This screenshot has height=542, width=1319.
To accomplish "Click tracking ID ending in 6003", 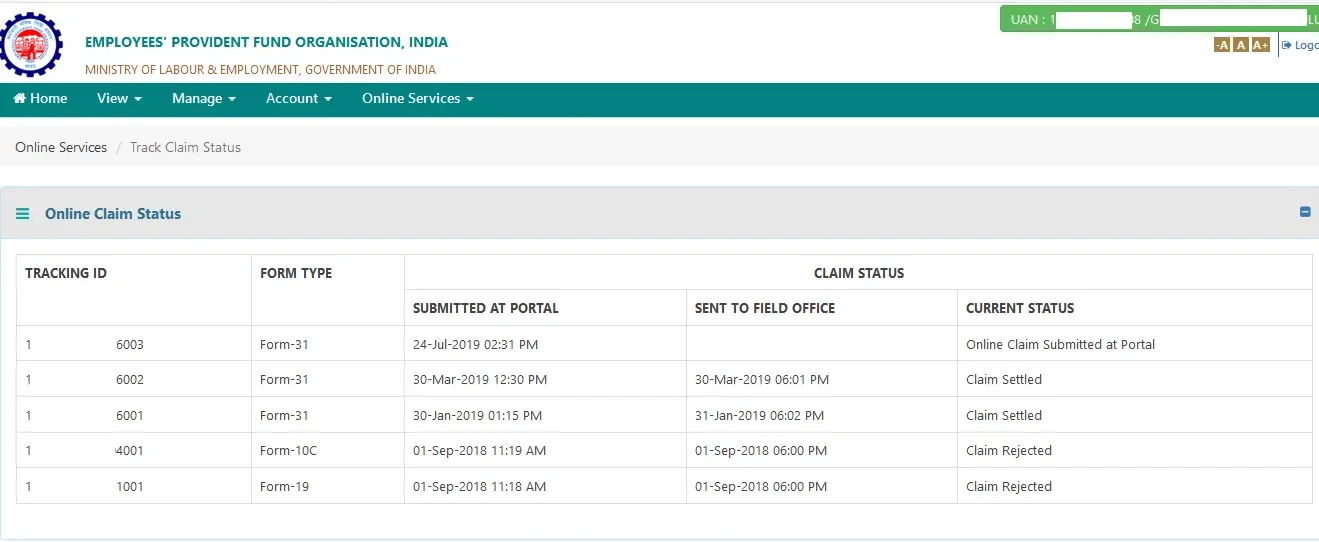I will click(x=85, y=344).
